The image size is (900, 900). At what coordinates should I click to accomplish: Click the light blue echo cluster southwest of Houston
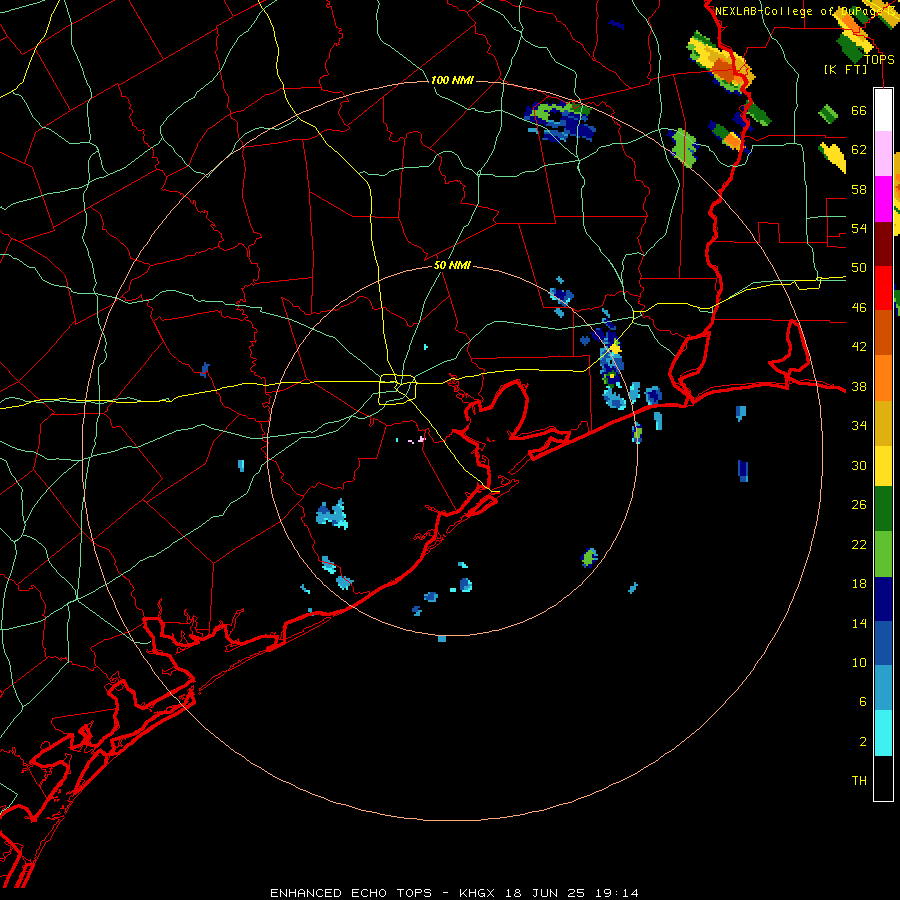(x=332, y=514)
